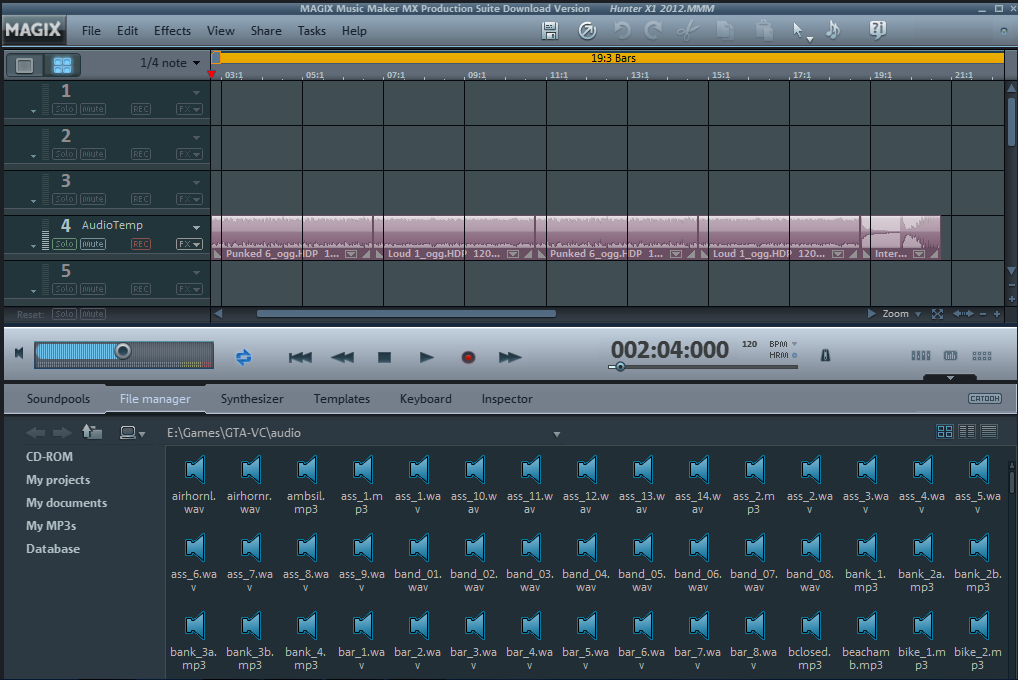Open BPM dropdown arrow
The width and height of the screenshot is (1018, 680).
795,344
